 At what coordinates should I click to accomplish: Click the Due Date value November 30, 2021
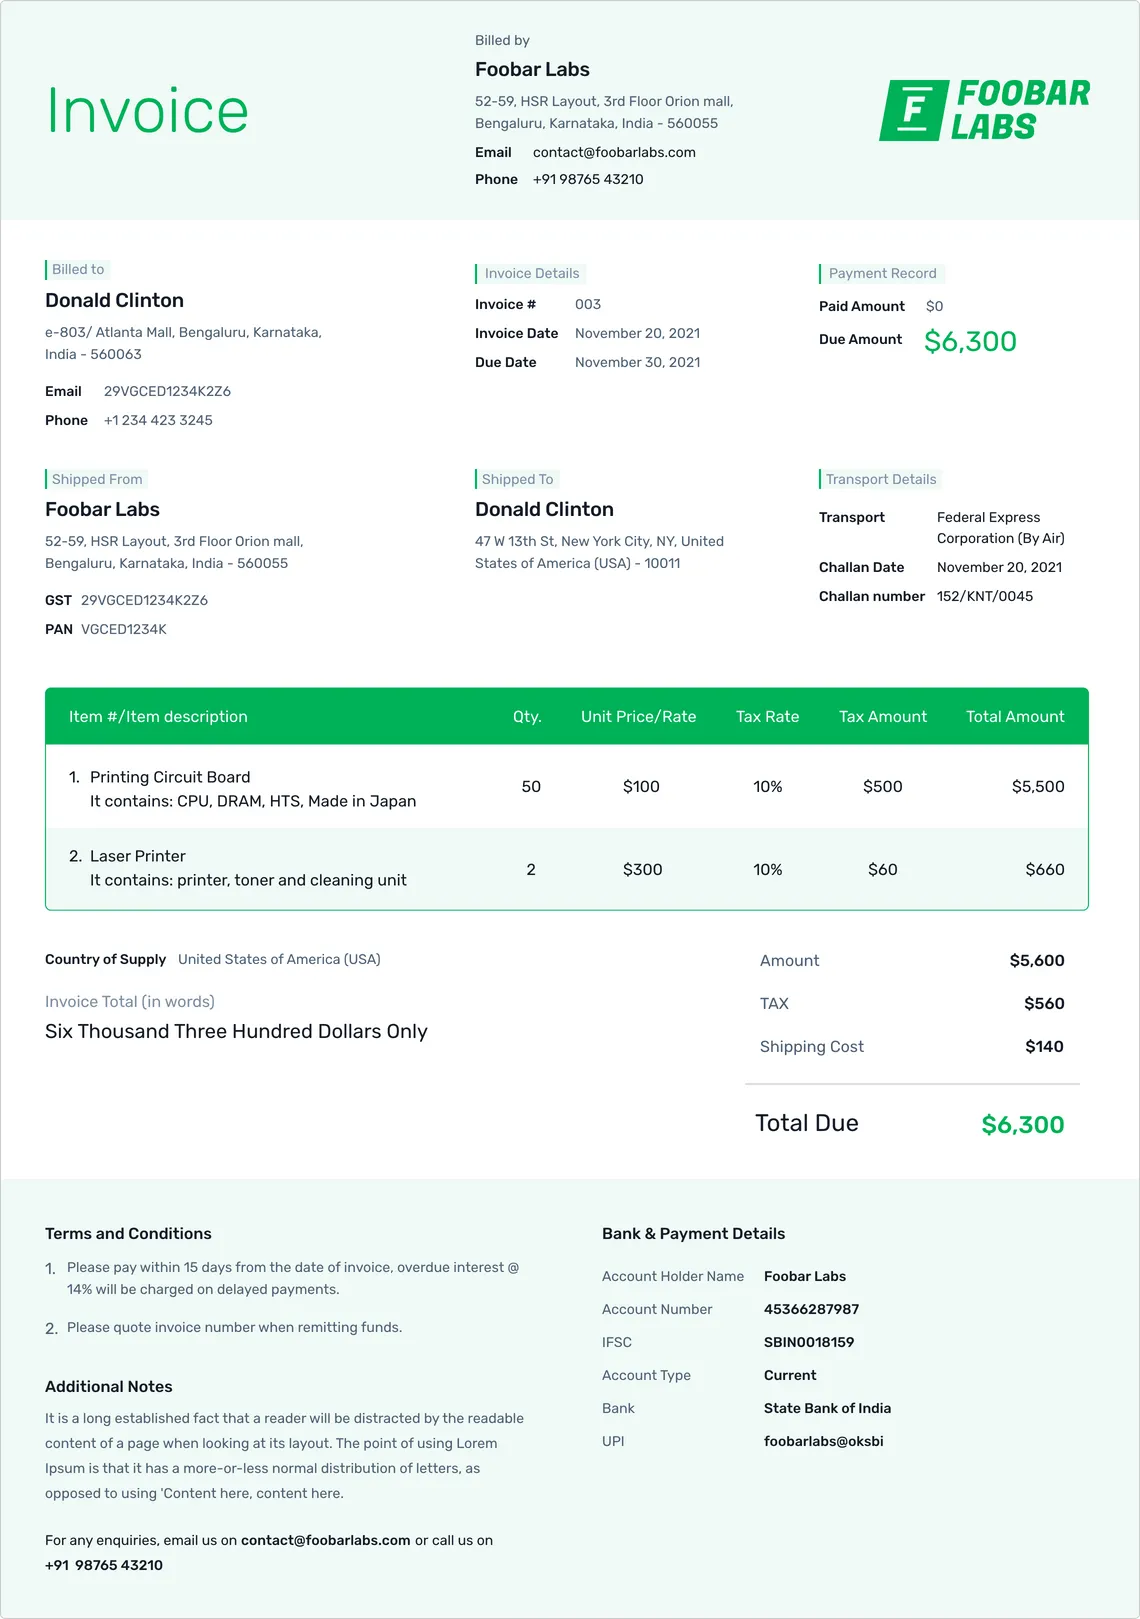pyautogui.click(x=637, y=362)
